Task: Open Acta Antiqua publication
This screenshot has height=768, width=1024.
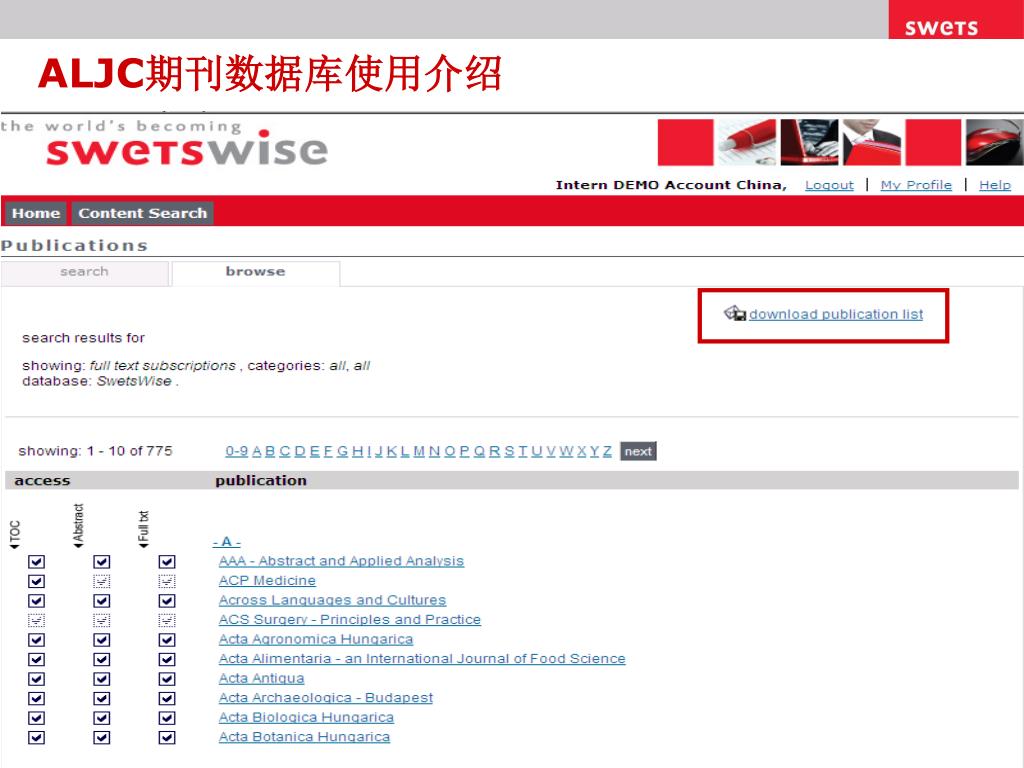Action: click(x=261, y=679)
